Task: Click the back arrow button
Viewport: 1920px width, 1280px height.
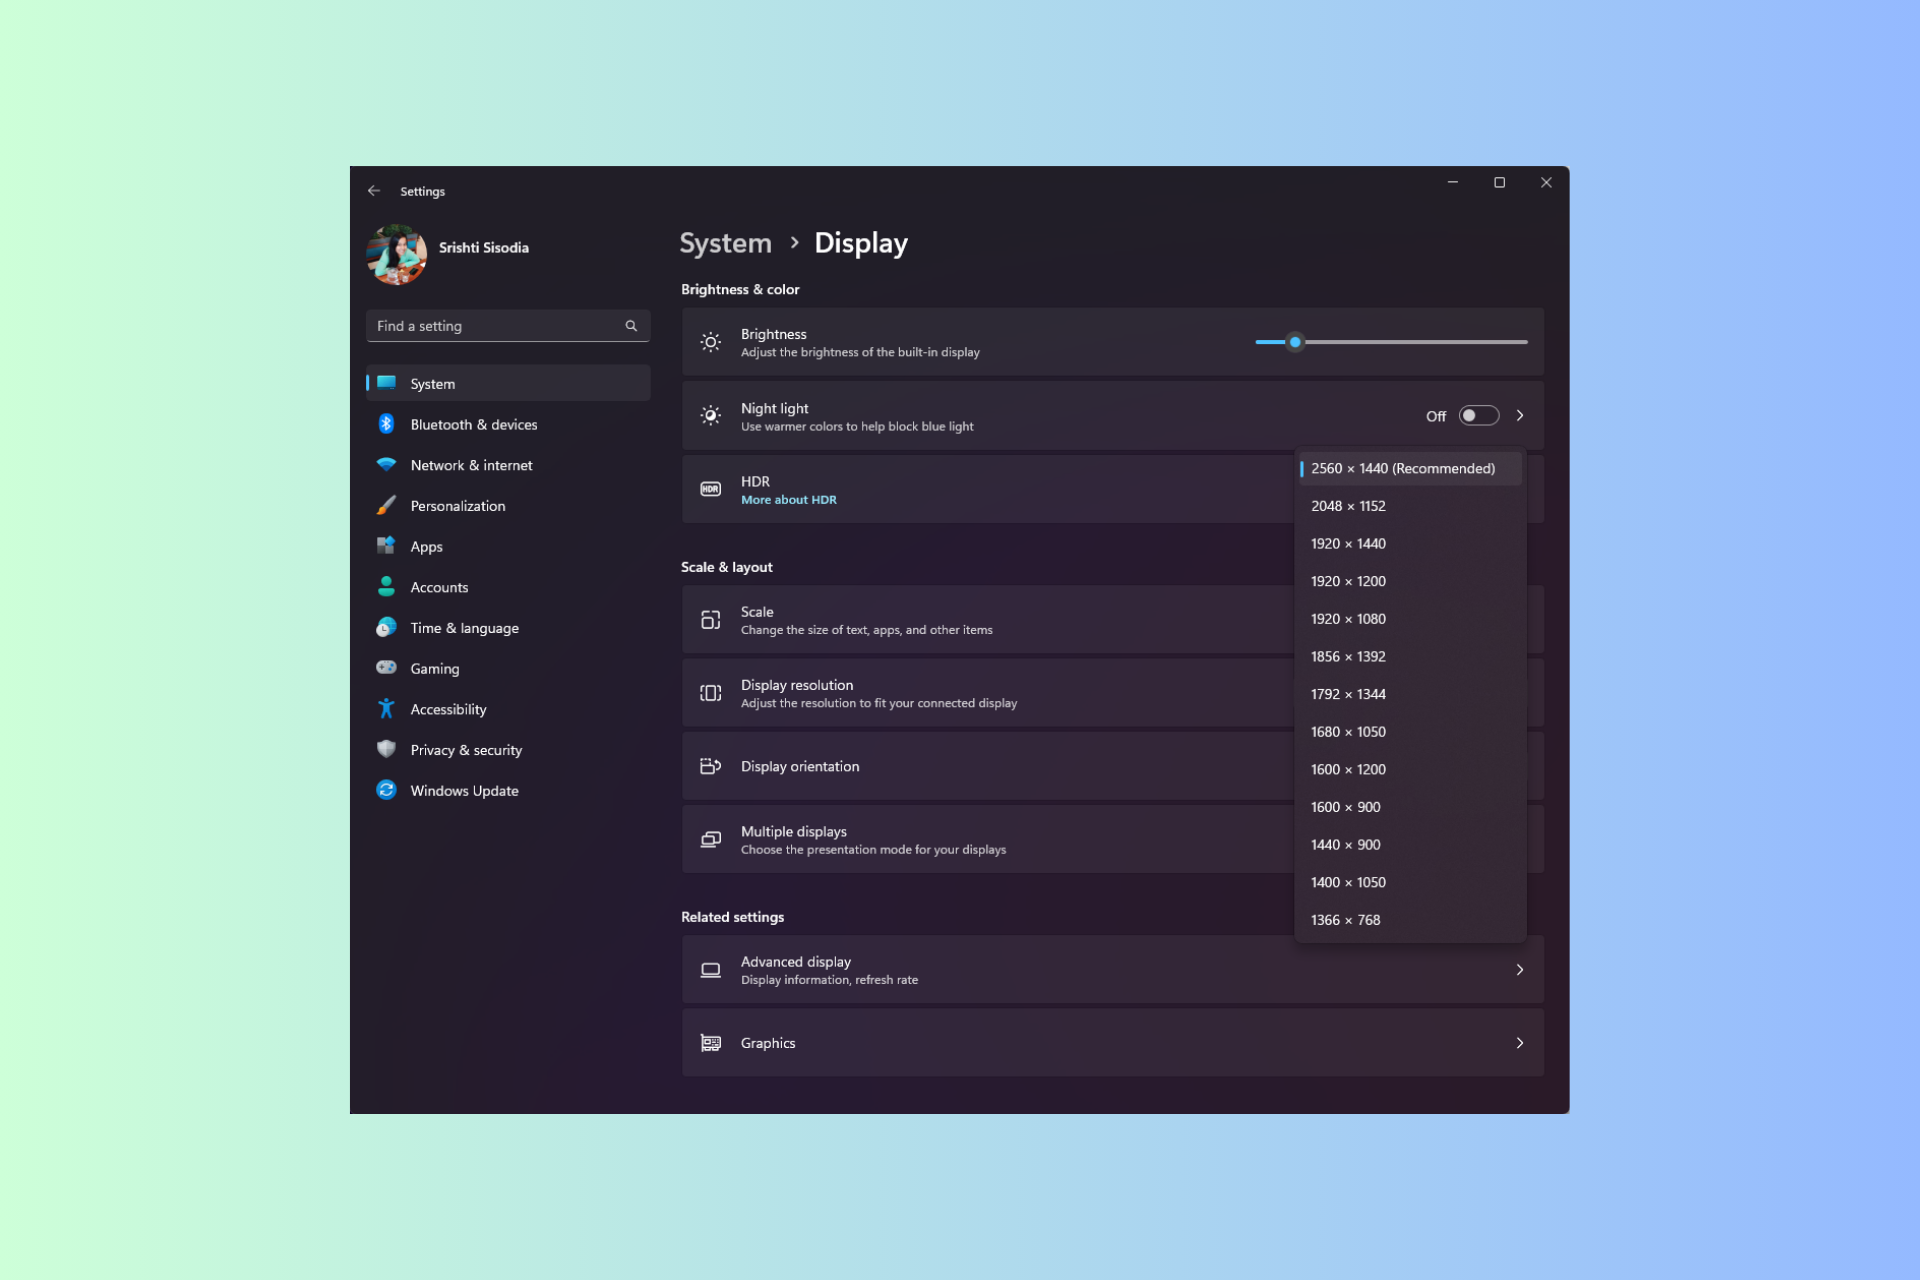Action: coord(374,190)
